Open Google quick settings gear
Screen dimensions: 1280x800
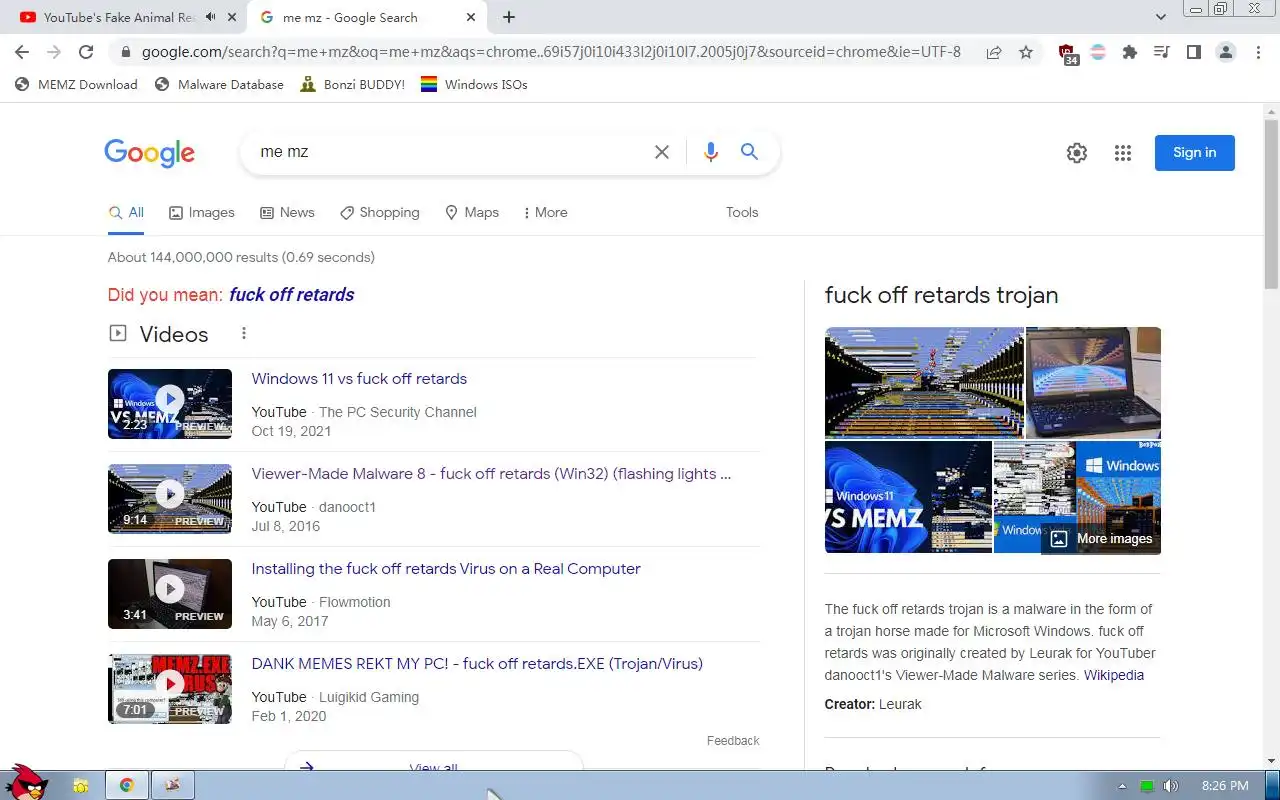coord(1077,153)
